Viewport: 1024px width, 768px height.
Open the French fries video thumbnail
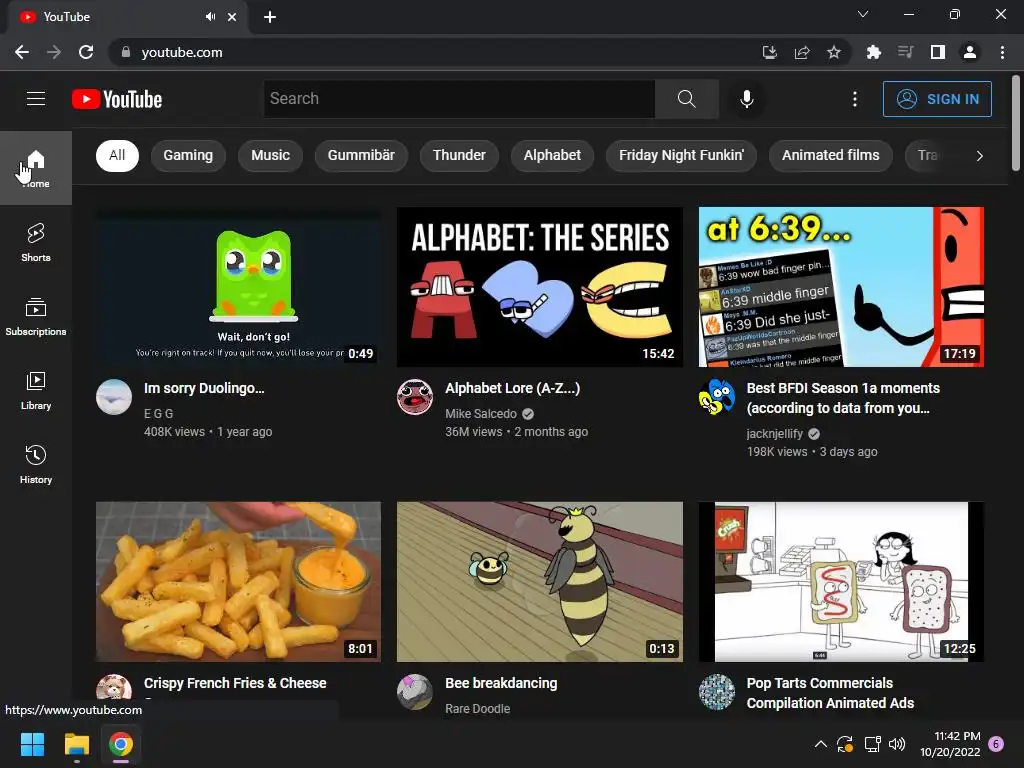(238, 582)
